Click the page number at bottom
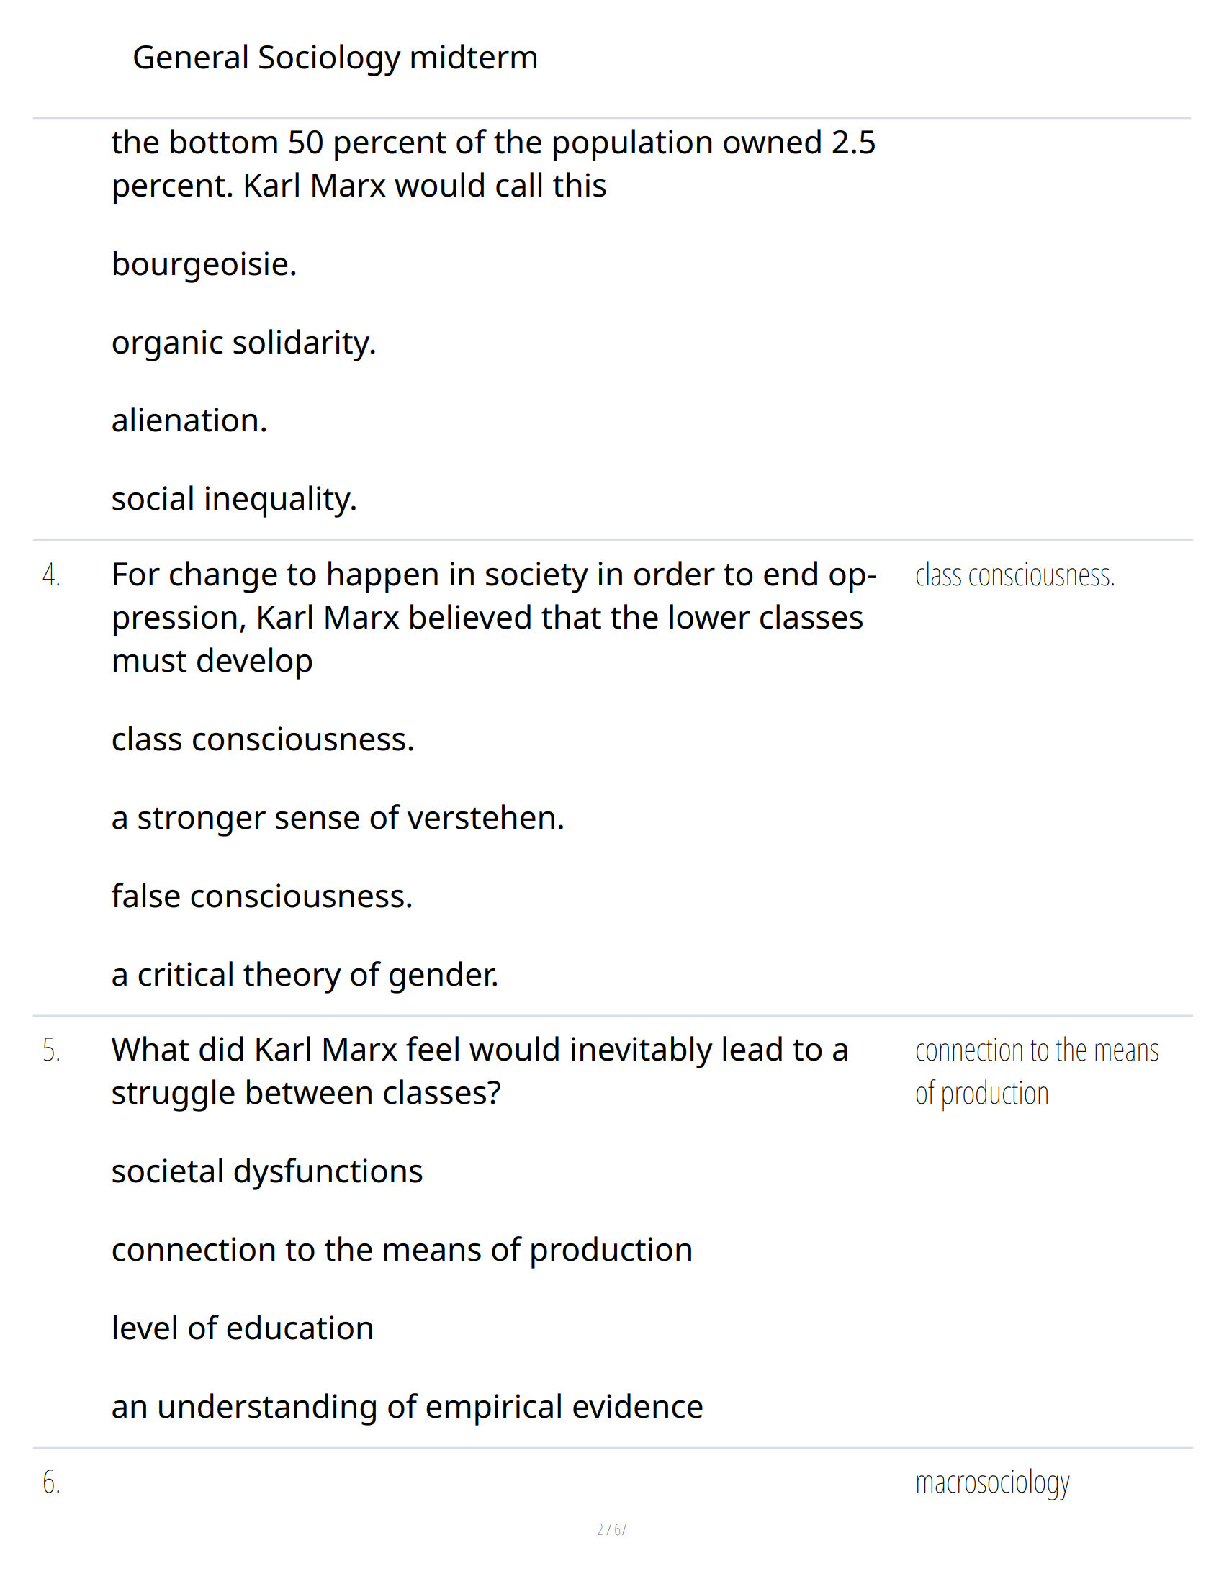Viewport: 1224px width, 1584px height. pyautogui.click(x=612, y=1529)
